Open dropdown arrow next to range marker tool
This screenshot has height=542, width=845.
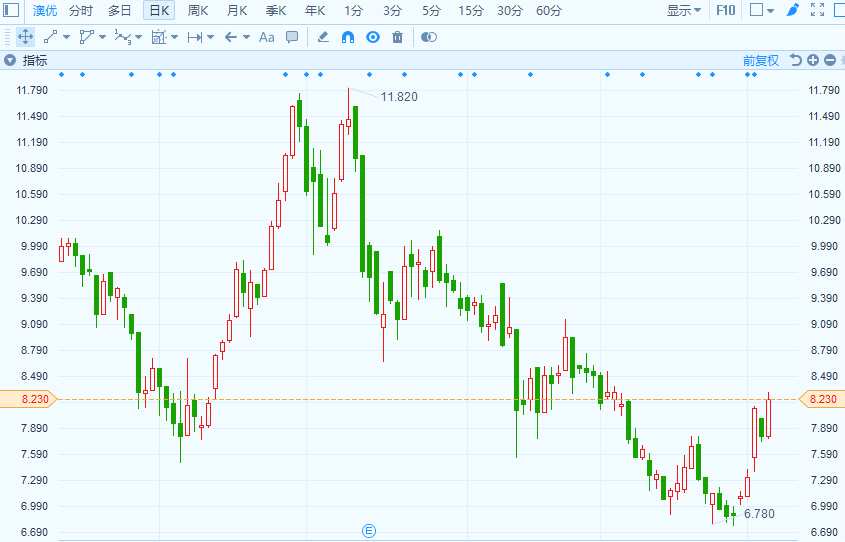210,37
